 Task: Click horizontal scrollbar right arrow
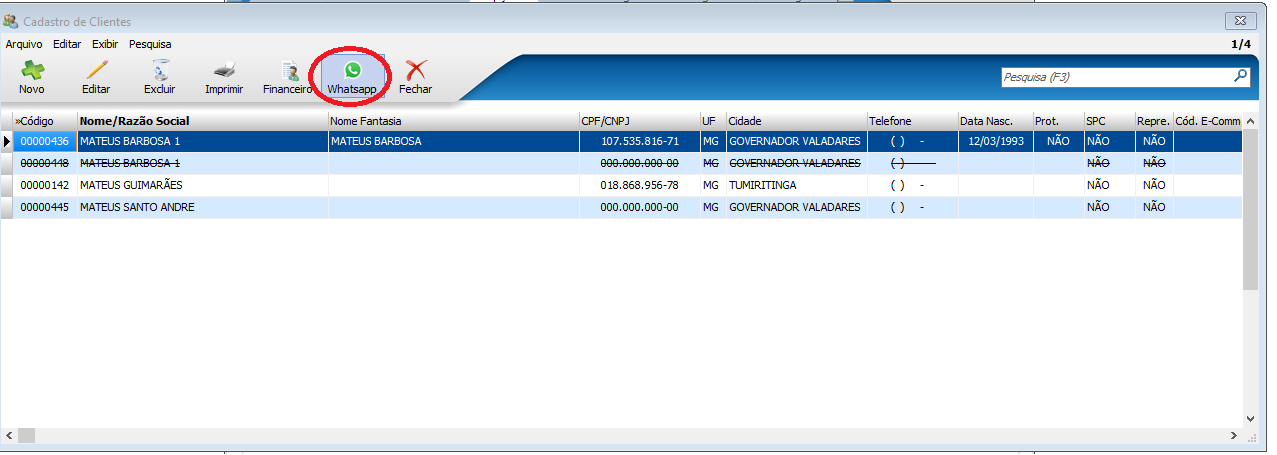(x=1235, y=436)
